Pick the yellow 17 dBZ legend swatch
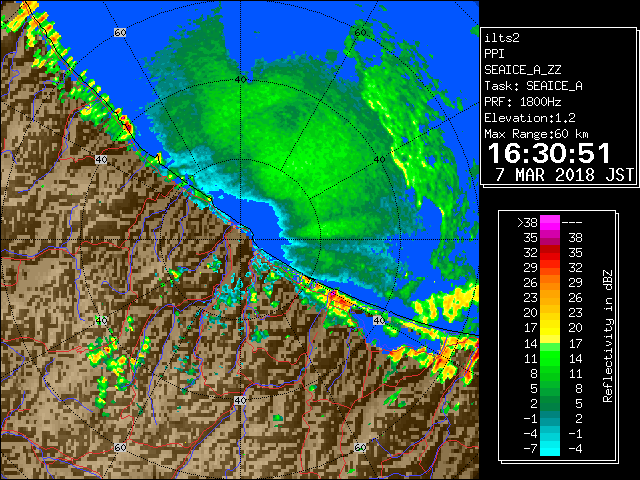Screen dimensions: 640x480 550,328
